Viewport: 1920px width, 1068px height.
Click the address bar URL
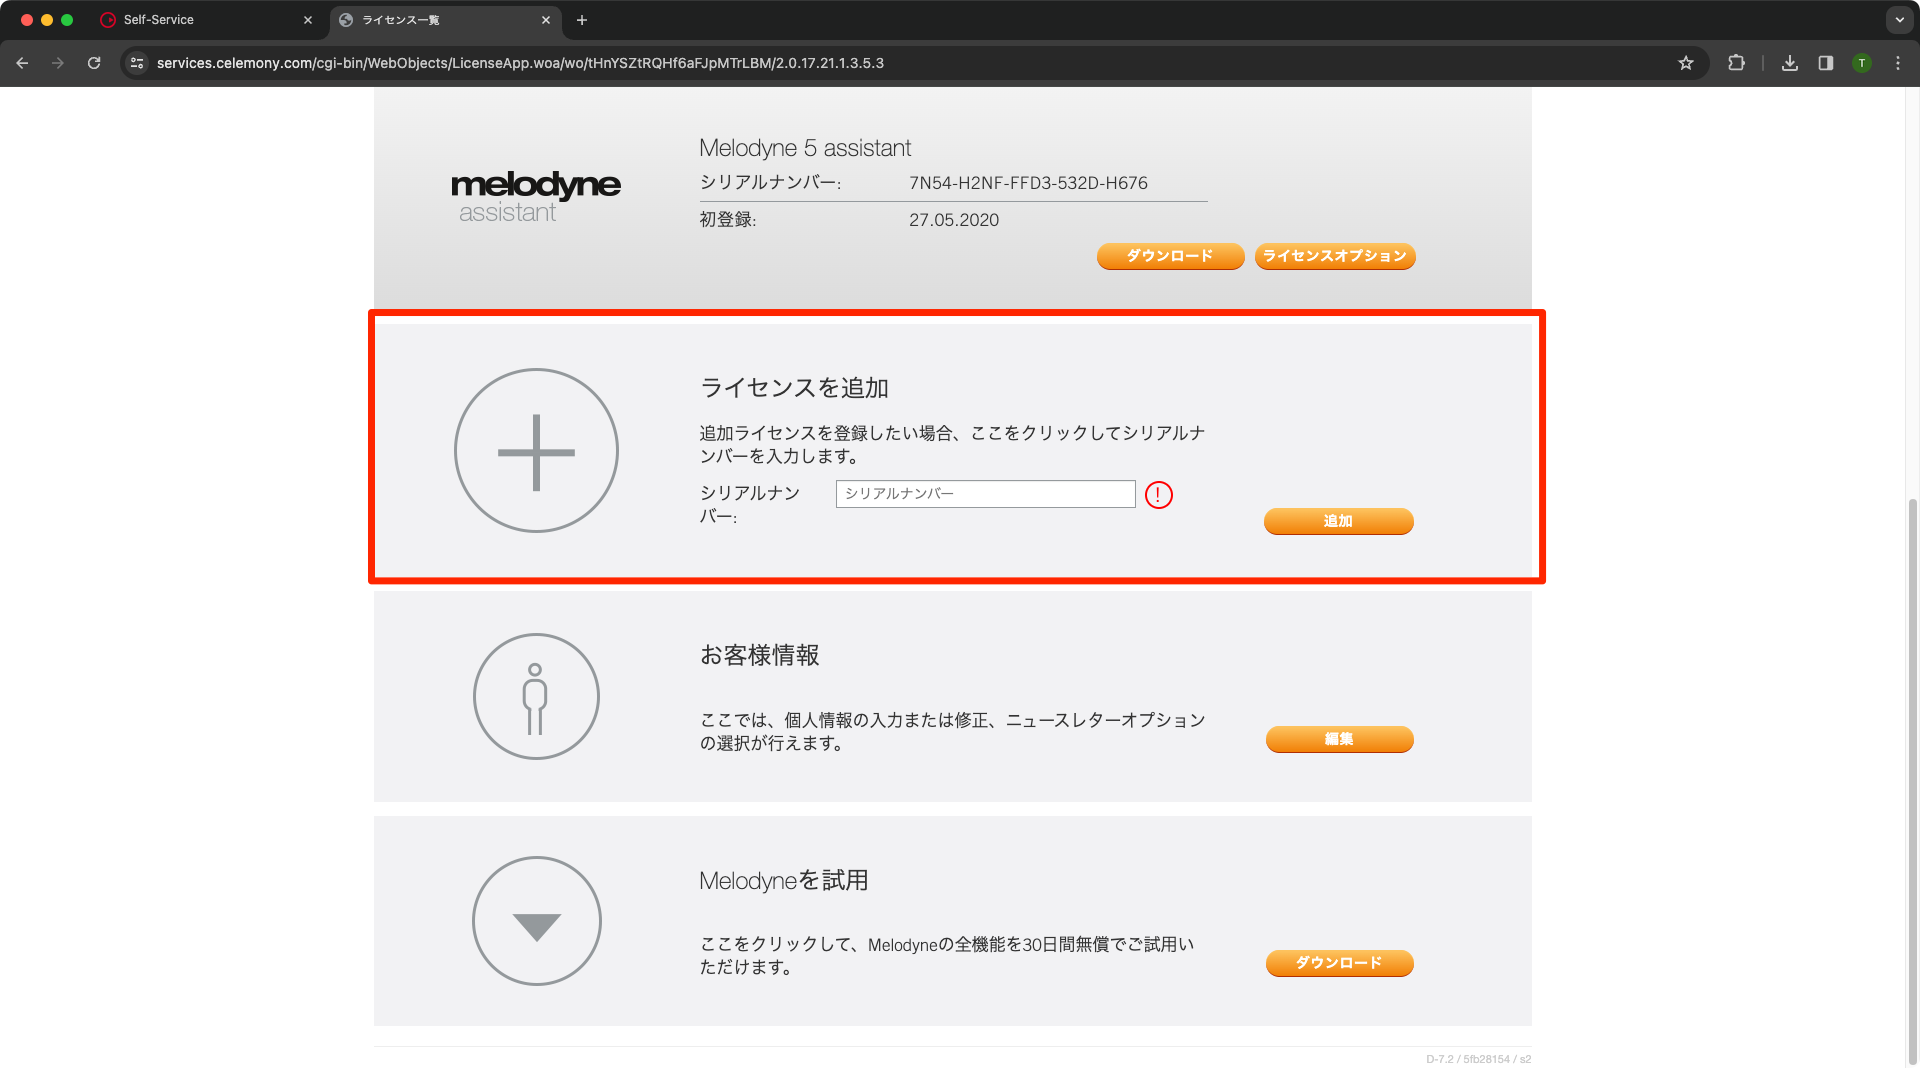click(520, 63)
